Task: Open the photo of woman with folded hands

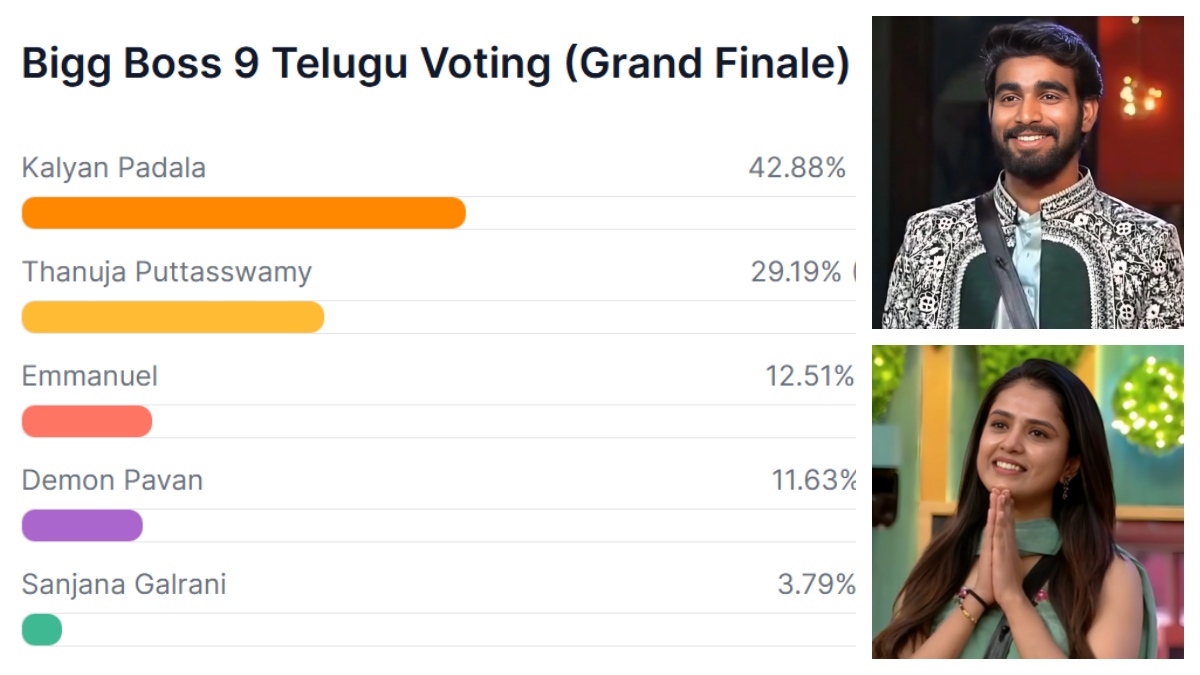Action: point(1027,502)
